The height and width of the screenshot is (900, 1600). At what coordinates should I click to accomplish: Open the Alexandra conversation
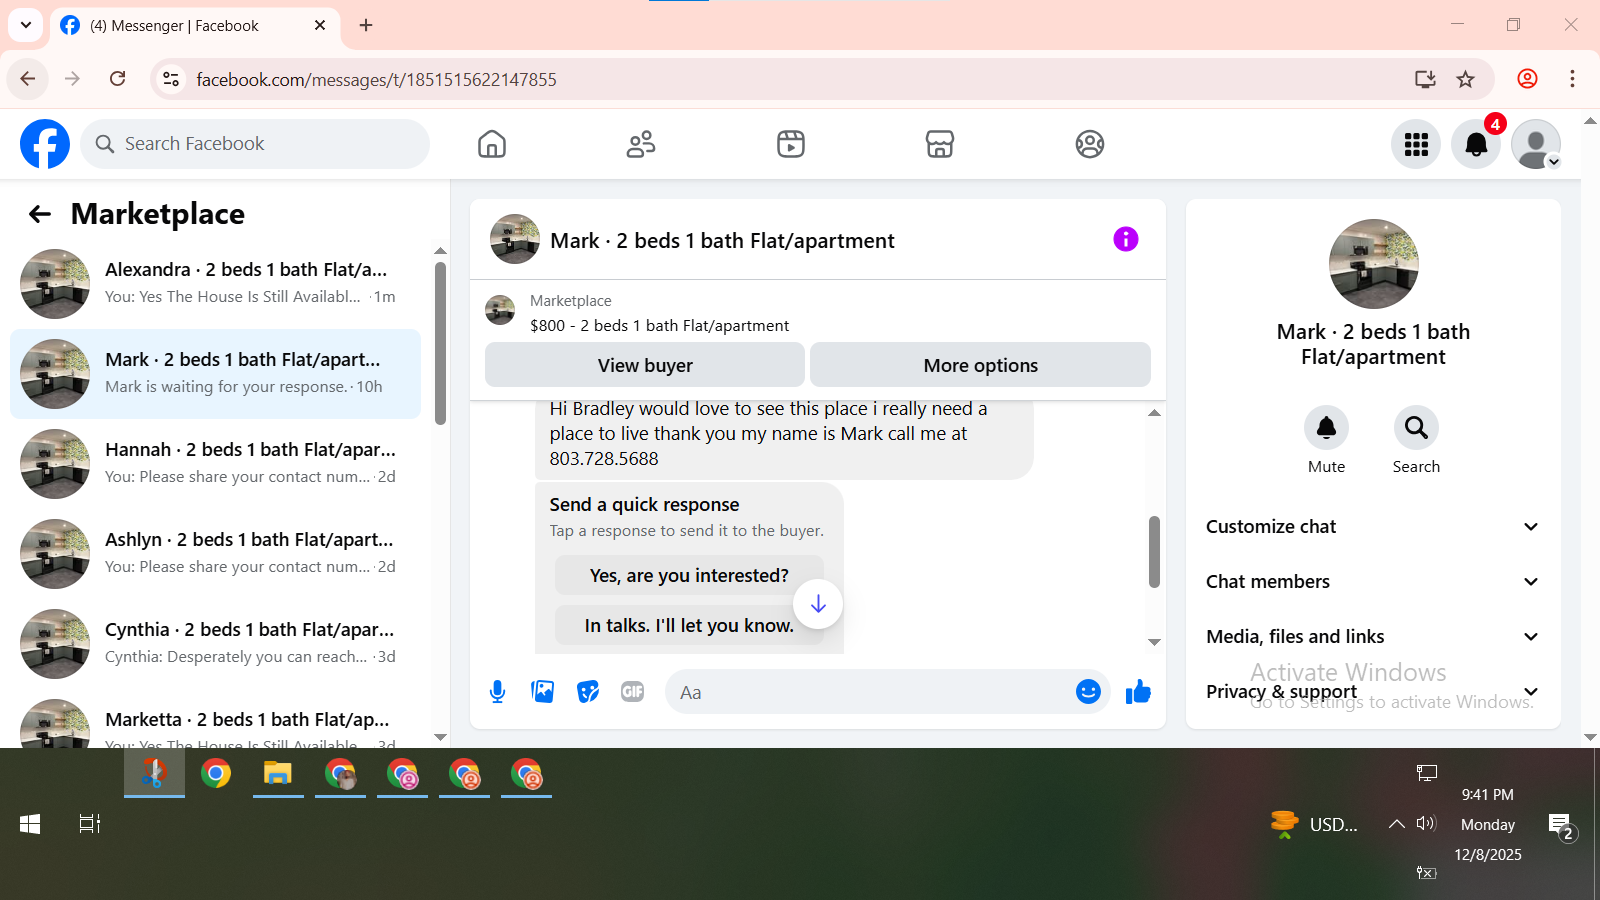tap(215, 284)
